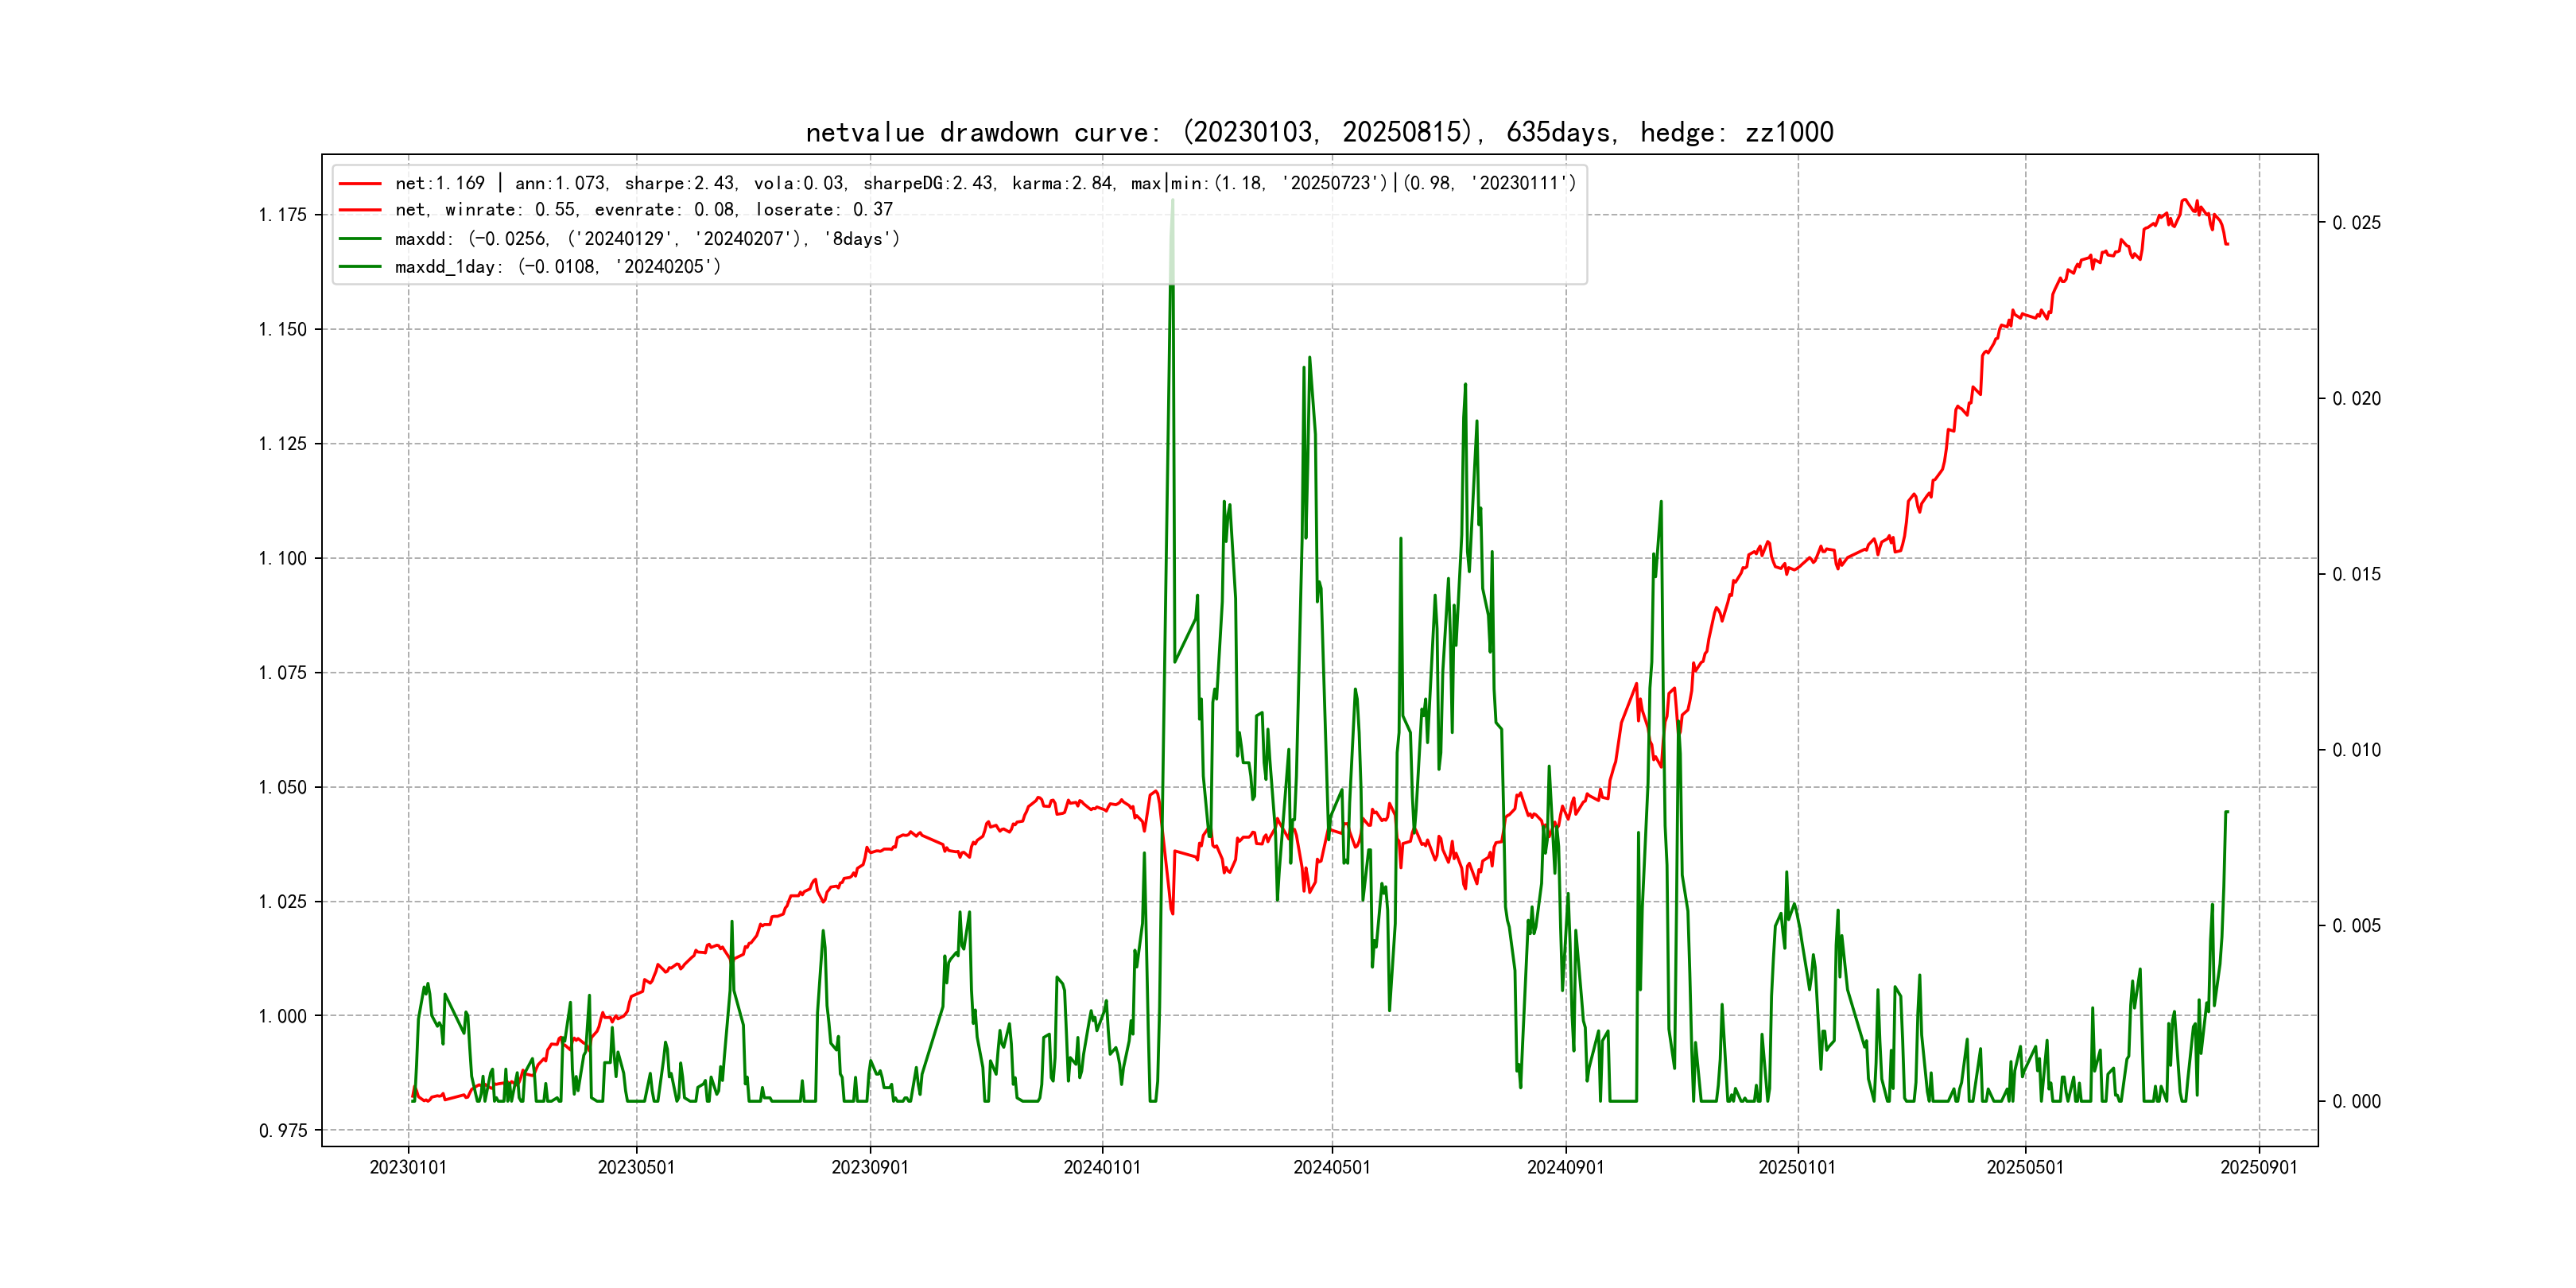Click the chart title text
The height and width of the screenshot is (1288, 2576).
1319,132
